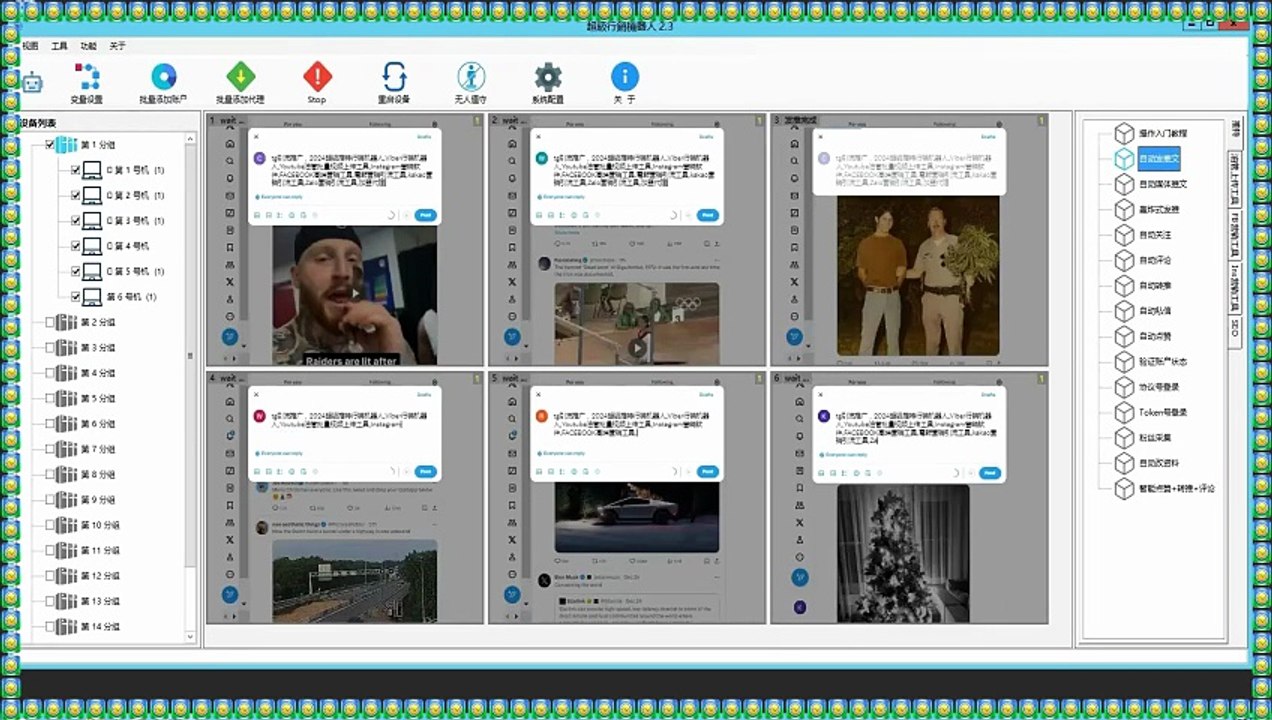Click Post button in device 2 panel
1272x720 pixels.
point(708,215)
